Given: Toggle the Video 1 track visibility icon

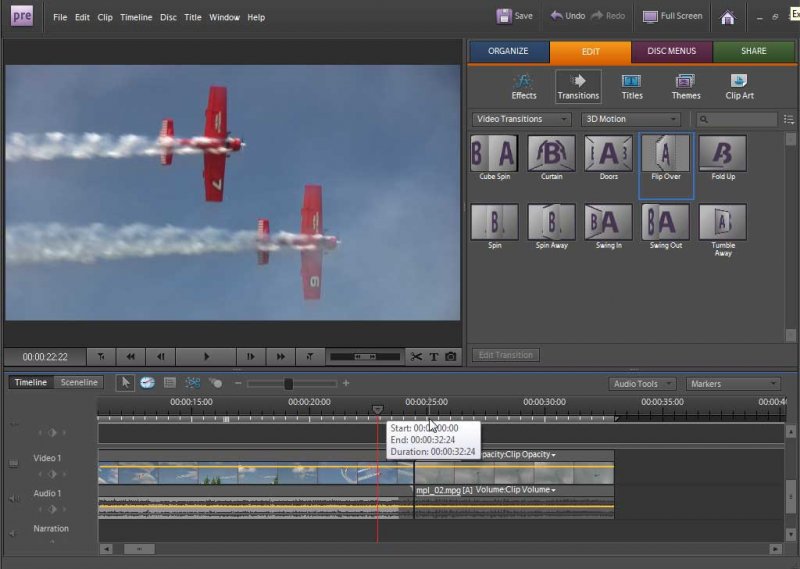Looking at the screenshot, I should click(x=14, y=462).
